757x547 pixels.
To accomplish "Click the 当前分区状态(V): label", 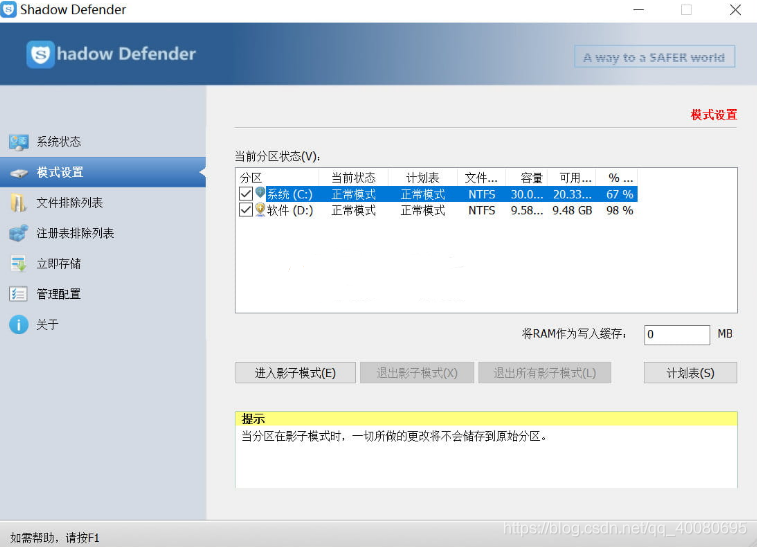I will [x=277, y=156].
